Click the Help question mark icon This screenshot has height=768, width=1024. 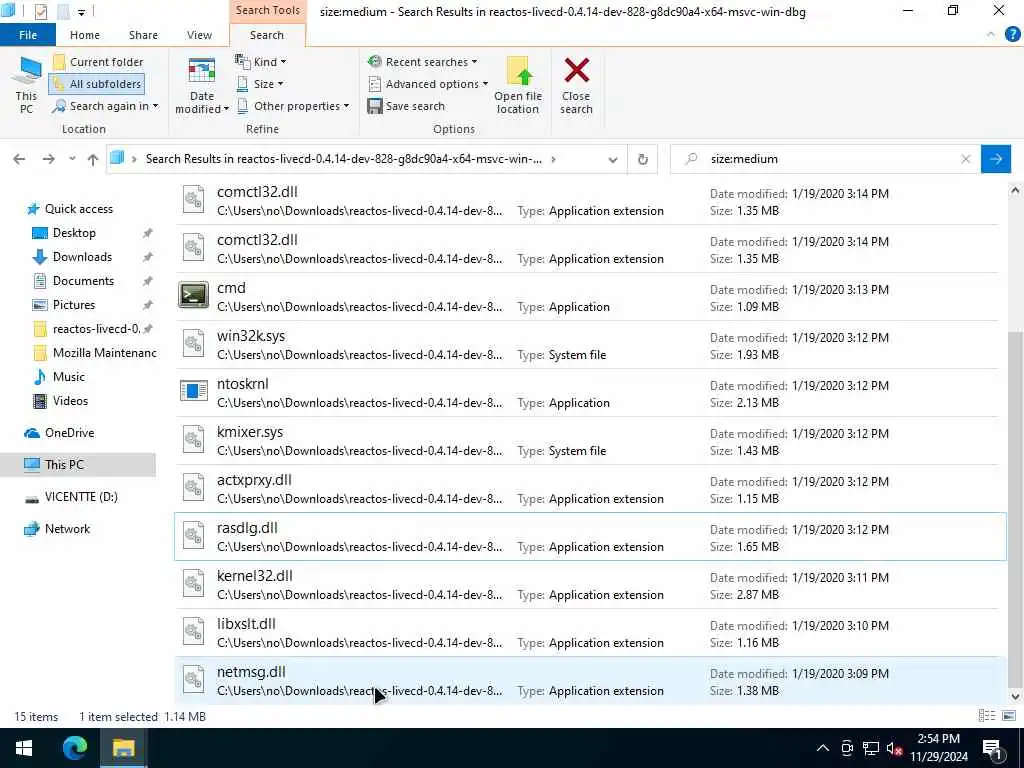click(1012, 35)
